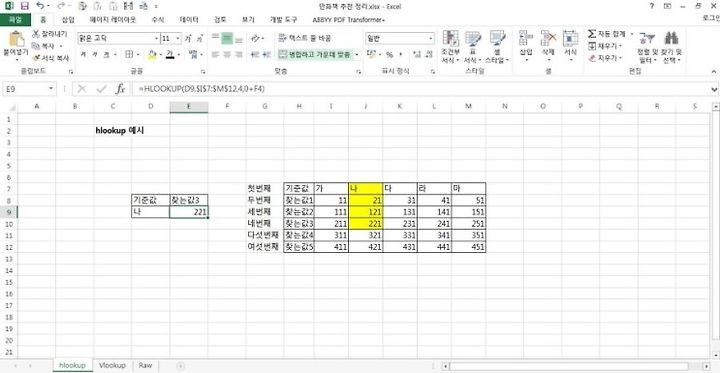Open fill color picker arrow

click(x=161, y=54)
